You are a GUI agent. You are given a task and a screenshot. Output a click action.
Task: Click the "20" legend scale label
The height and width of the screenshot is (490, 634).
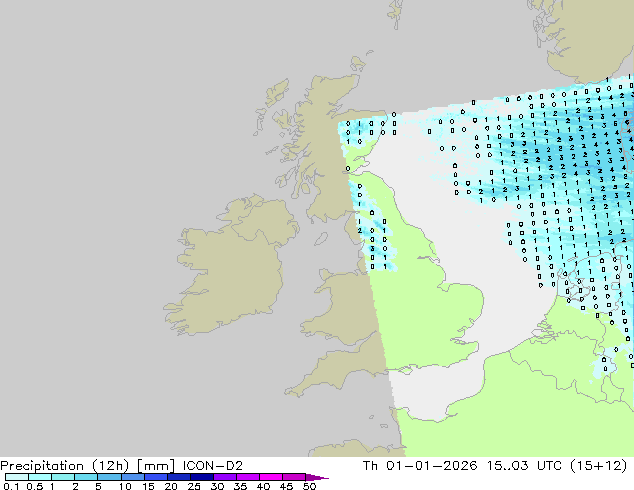[x=171, y=486]
